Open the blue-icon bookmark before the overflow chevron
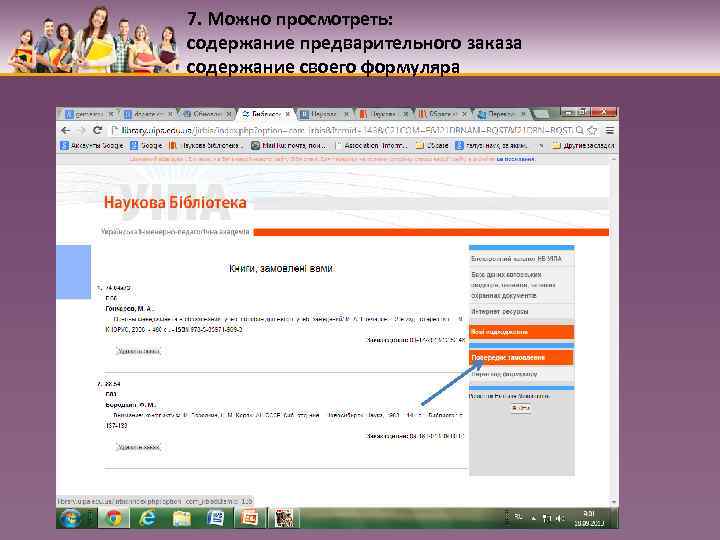 [491, 146]
